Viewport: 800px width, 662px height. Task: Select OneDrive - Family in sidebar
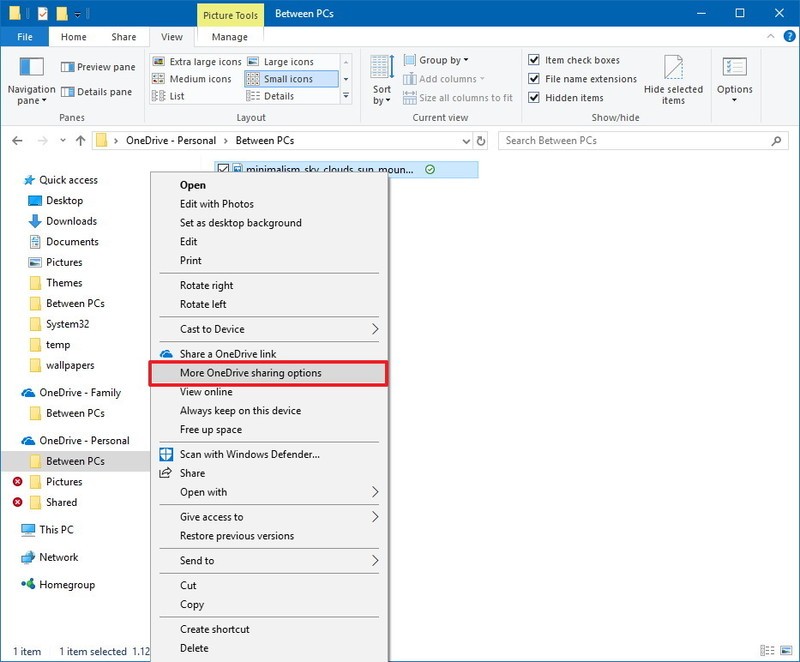71,393
